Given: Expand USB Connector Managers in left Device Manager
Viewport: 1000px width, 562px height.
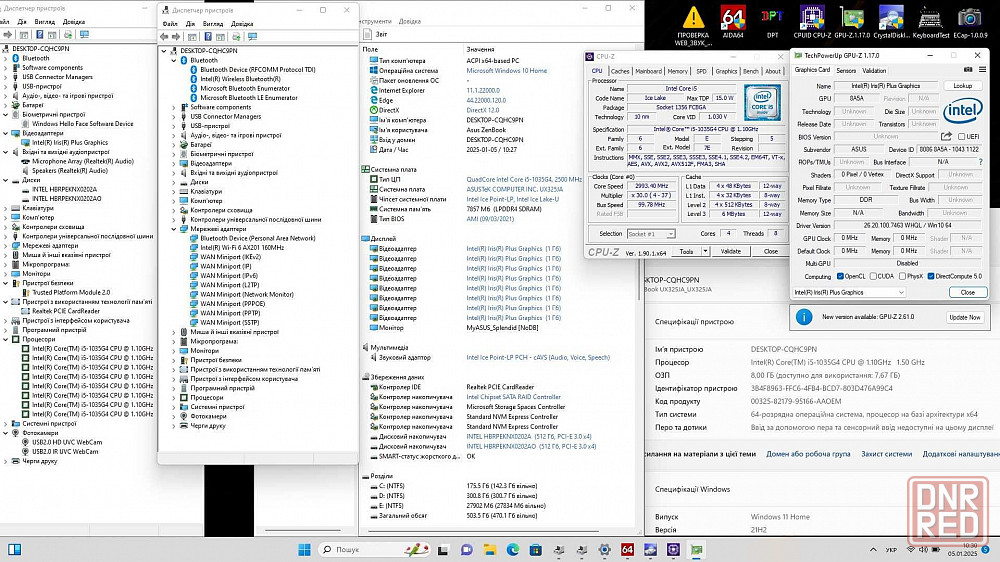Looking at the screenshot, I should coord(6,77).
